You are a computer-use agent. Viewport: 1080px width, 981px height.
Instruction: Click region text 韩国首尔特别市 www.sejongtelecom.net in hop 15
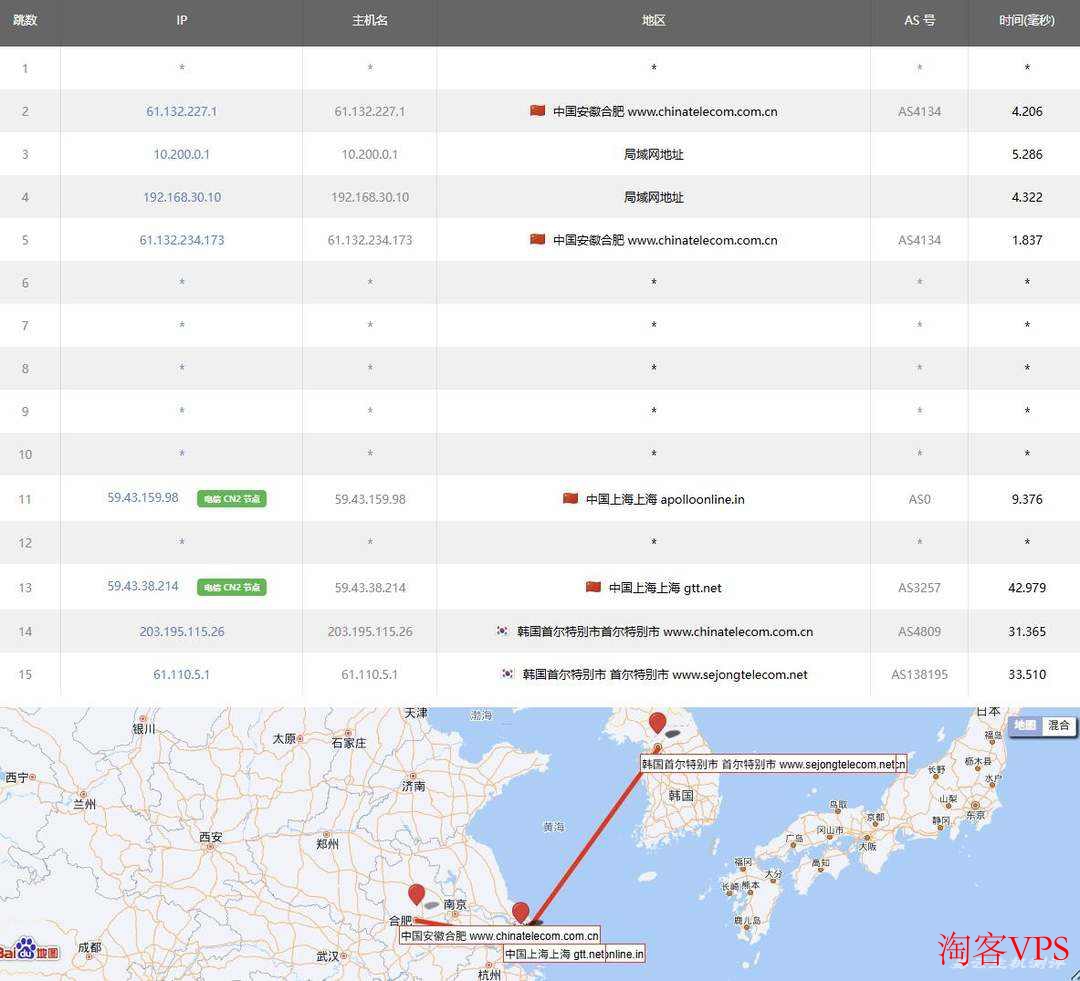click(x=665, y=674)
